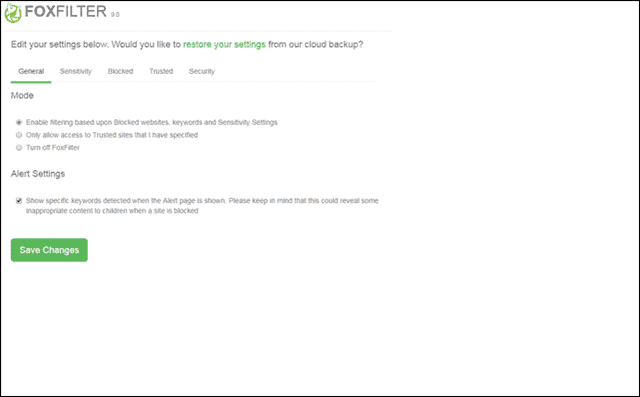This screenshot has height=397, width=640.
Task: Click the Alert Settings heading
Action: pos(38,174)
